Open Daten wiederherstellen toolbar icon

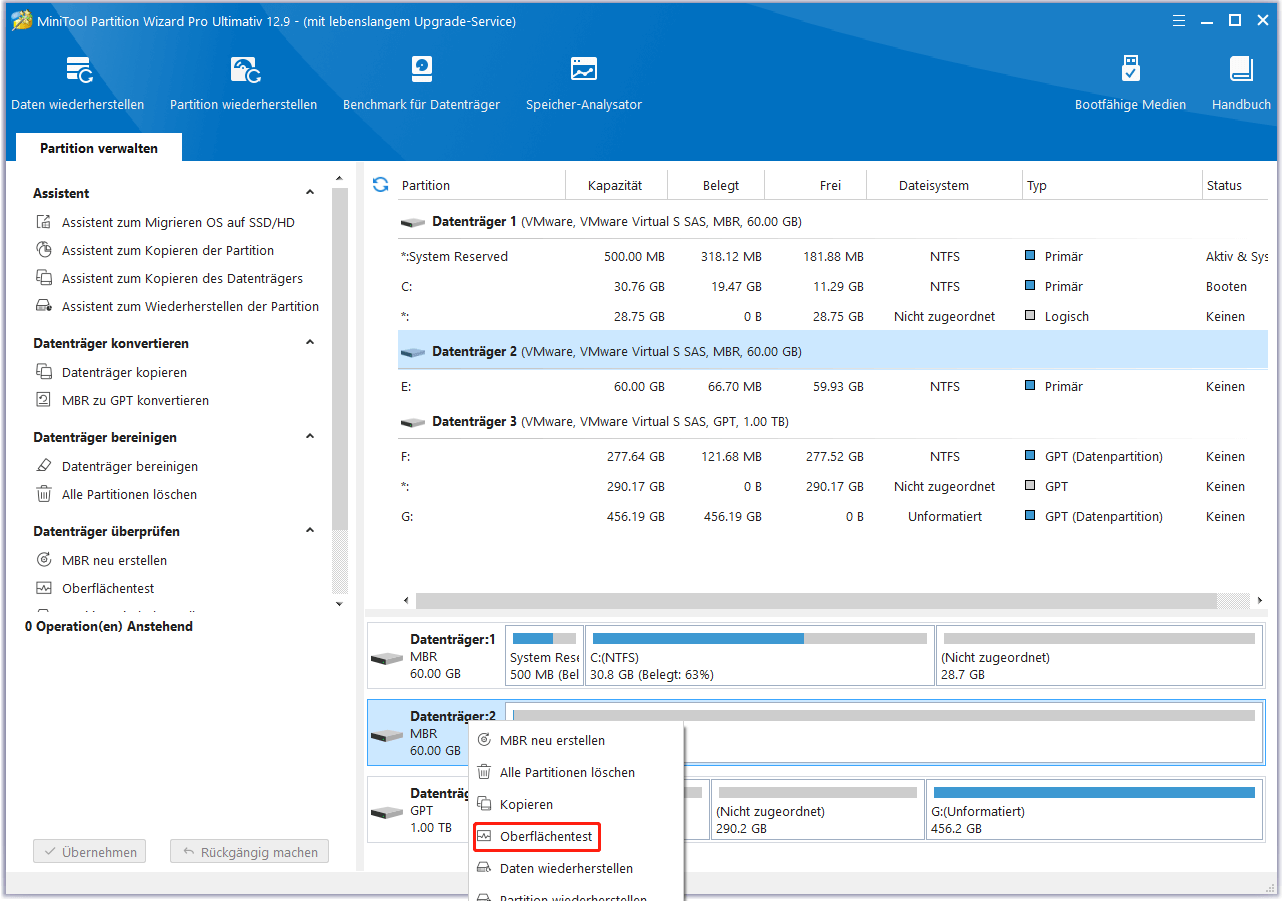[x=78, y=84]
